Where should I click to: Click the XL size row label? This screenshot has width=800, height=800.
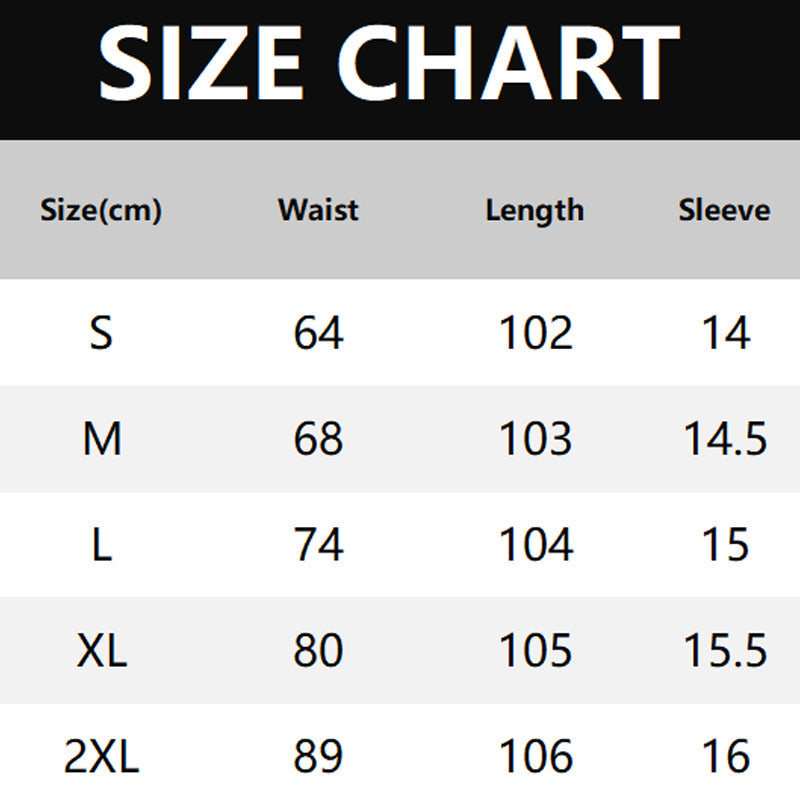(101, 651)
